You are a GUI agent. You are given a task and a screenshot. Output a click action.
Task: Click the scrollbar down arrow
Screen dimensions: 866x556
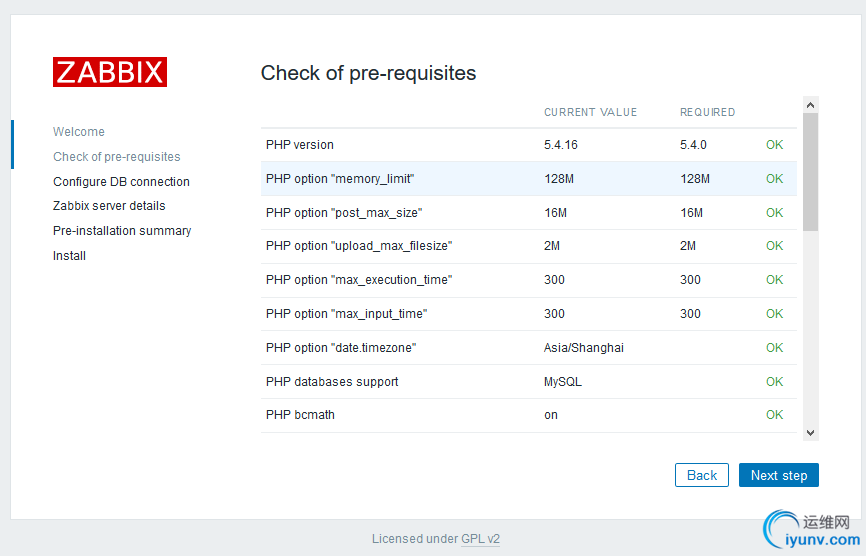(x=810, y=432)
